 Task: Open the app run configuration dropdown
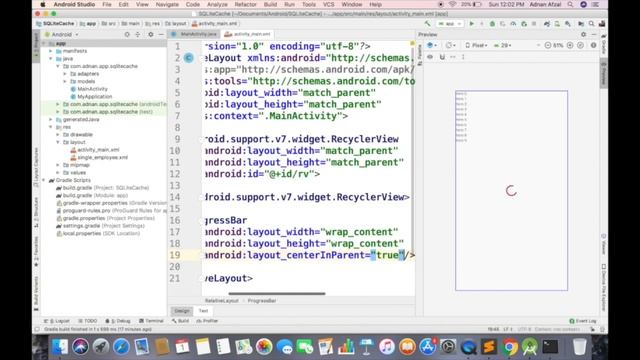click(x=449, y=24)
